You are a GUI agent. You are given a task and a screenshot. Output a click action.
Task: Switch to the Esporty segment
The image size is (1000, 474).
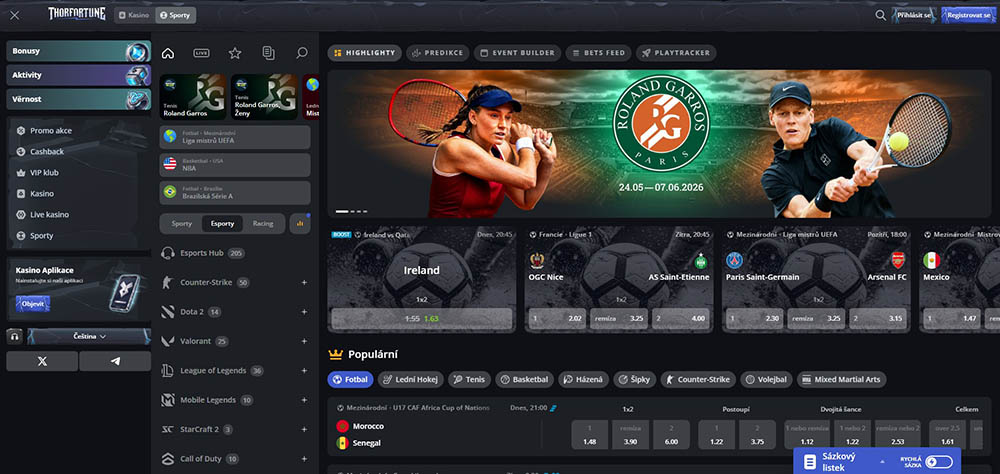[223, 224]
